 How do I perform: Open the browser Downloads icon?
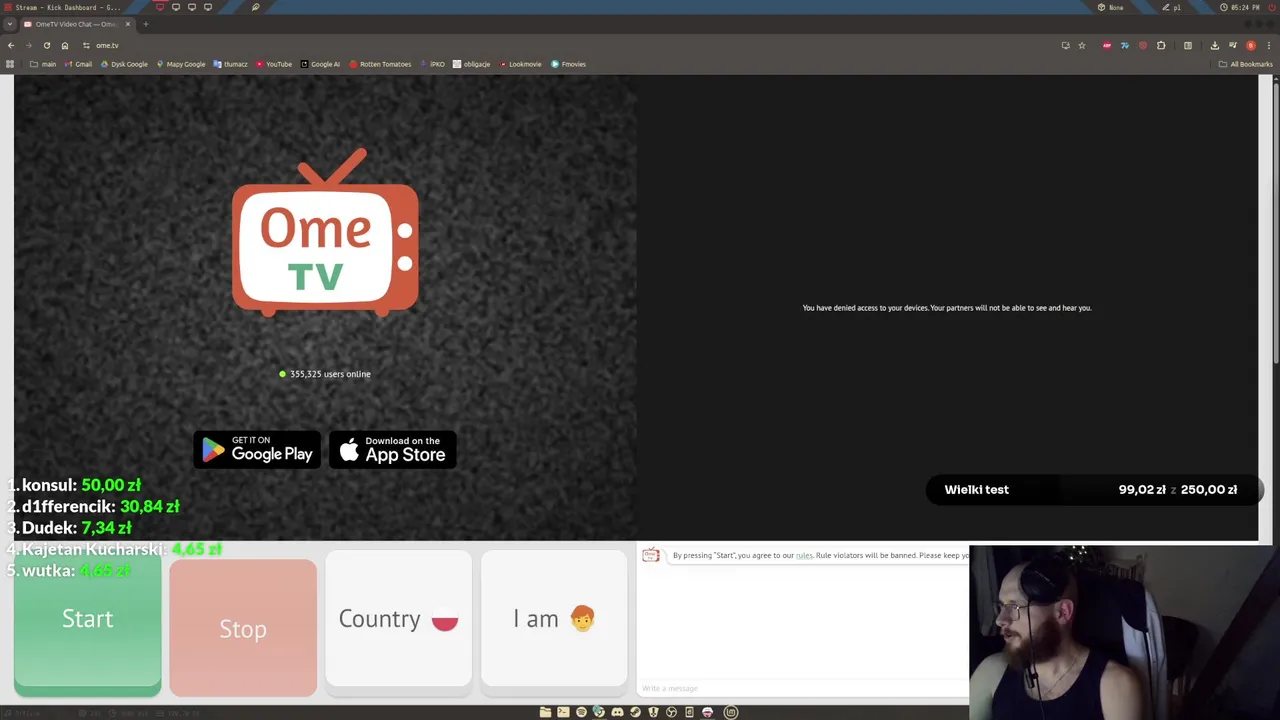(x=1215, y=45)
